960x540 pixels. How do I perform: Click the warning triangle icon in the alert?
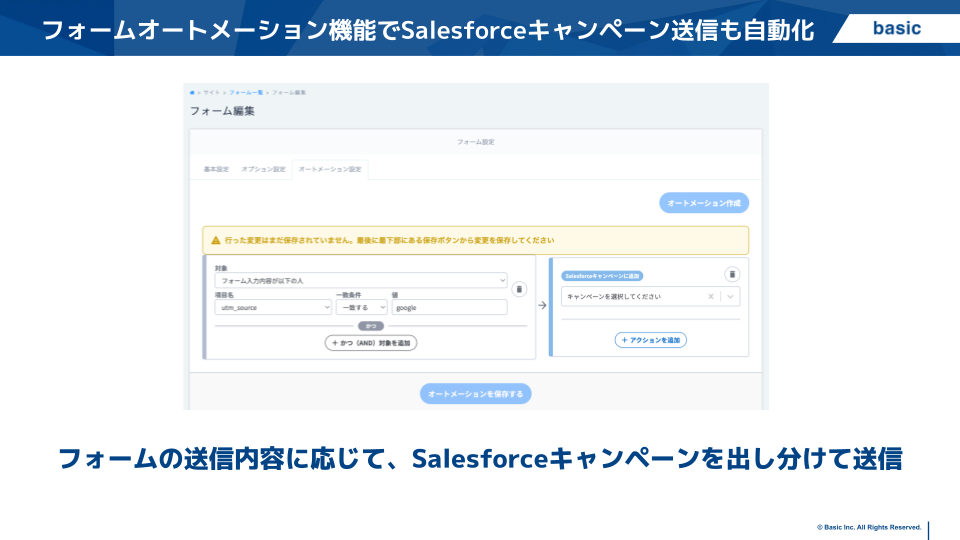point(216,241)
